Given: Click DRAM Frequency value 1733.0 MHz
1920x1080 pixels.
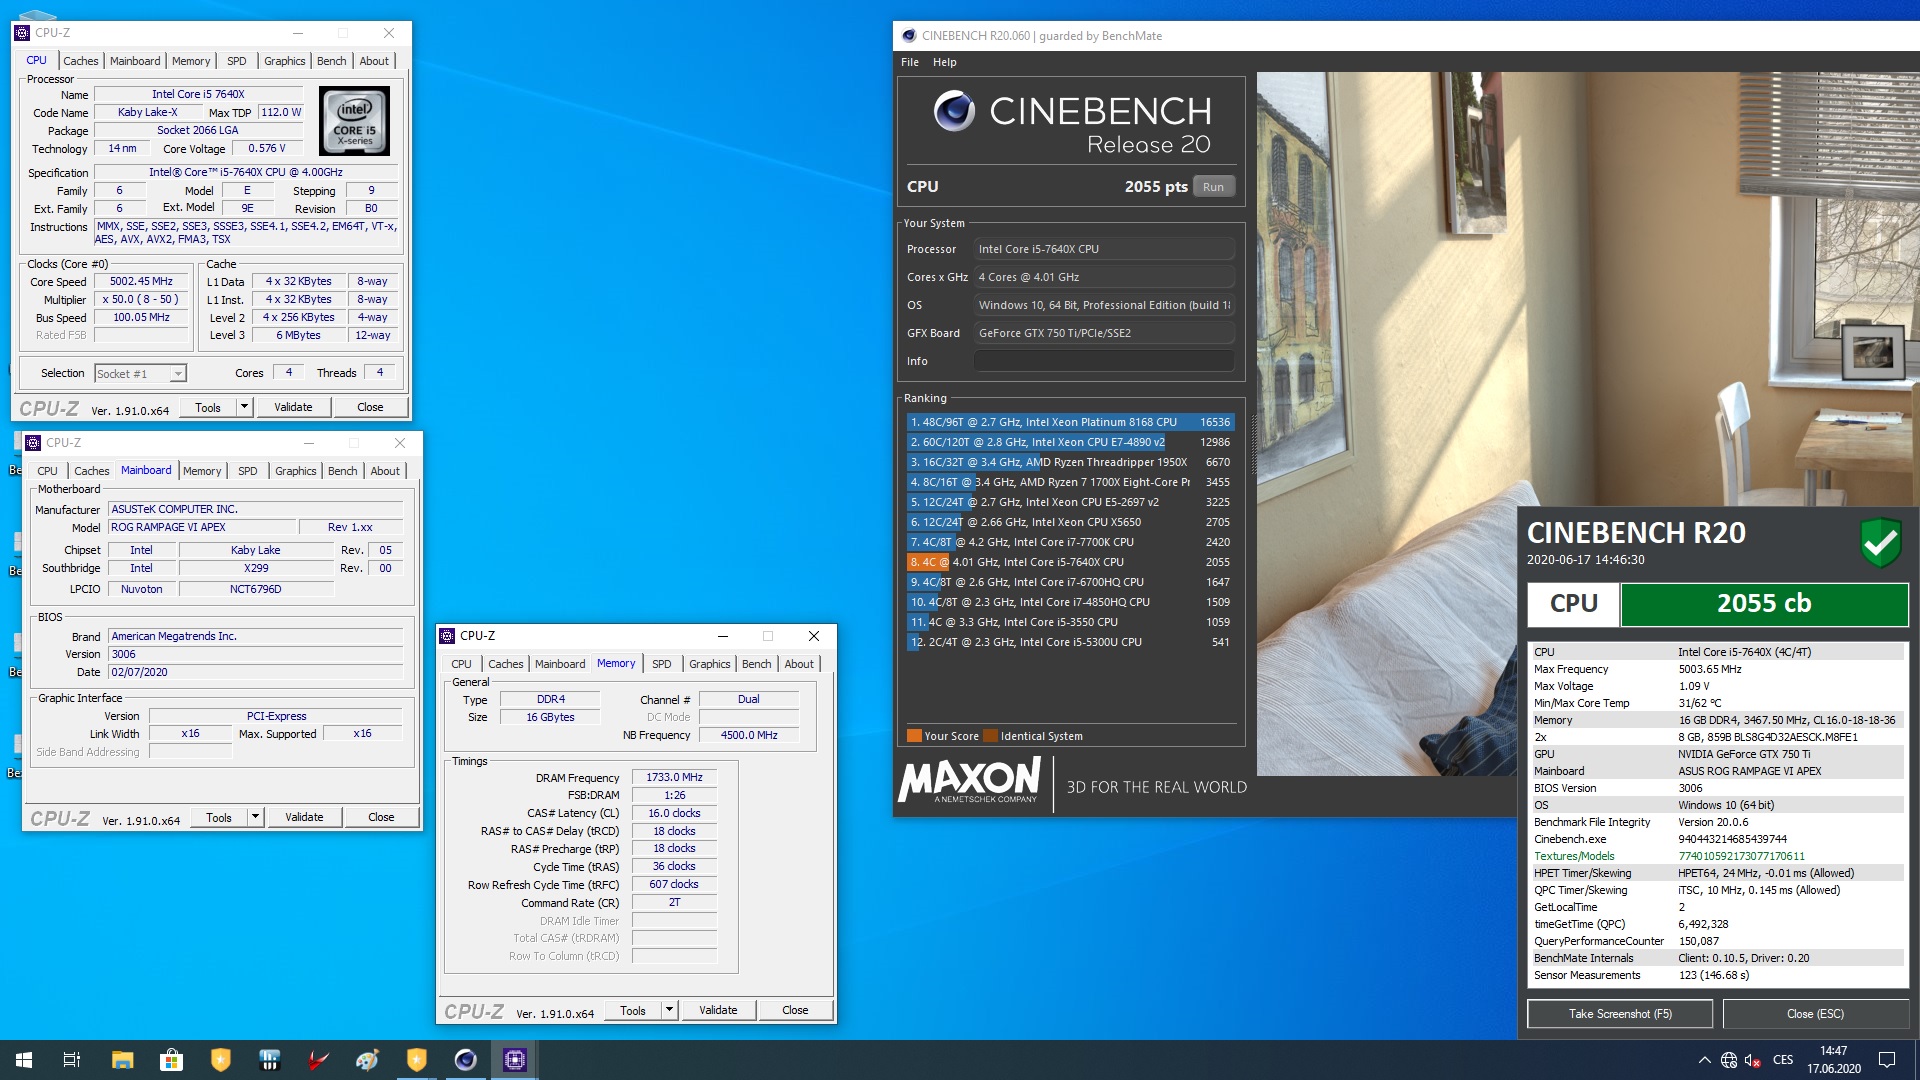Looking at the screenshot, I should click(x=674, y=777).
